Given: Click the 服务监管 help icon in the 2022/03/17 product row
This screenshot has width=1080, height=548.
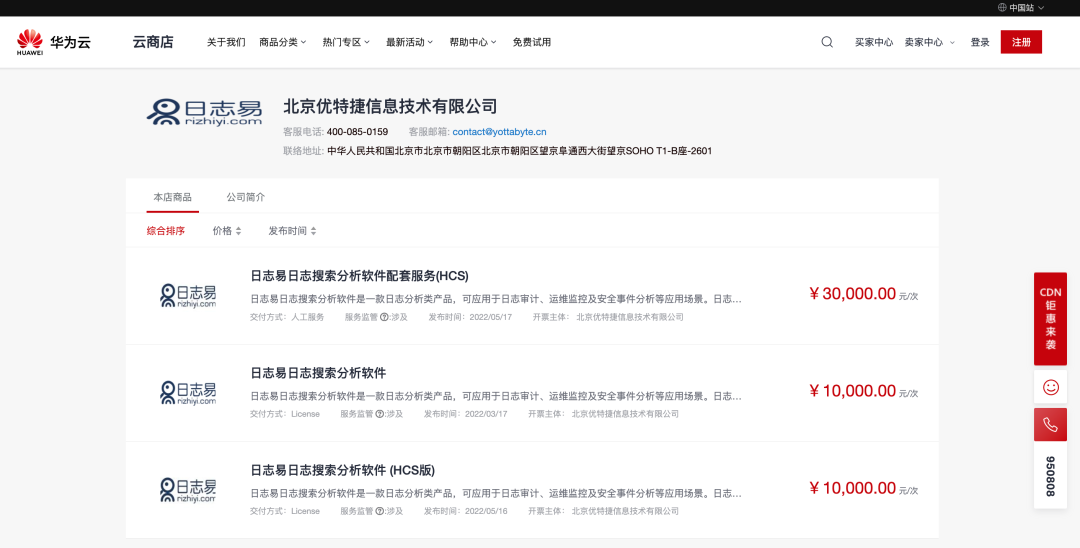Looking at the screenshot, I should 380,414.
